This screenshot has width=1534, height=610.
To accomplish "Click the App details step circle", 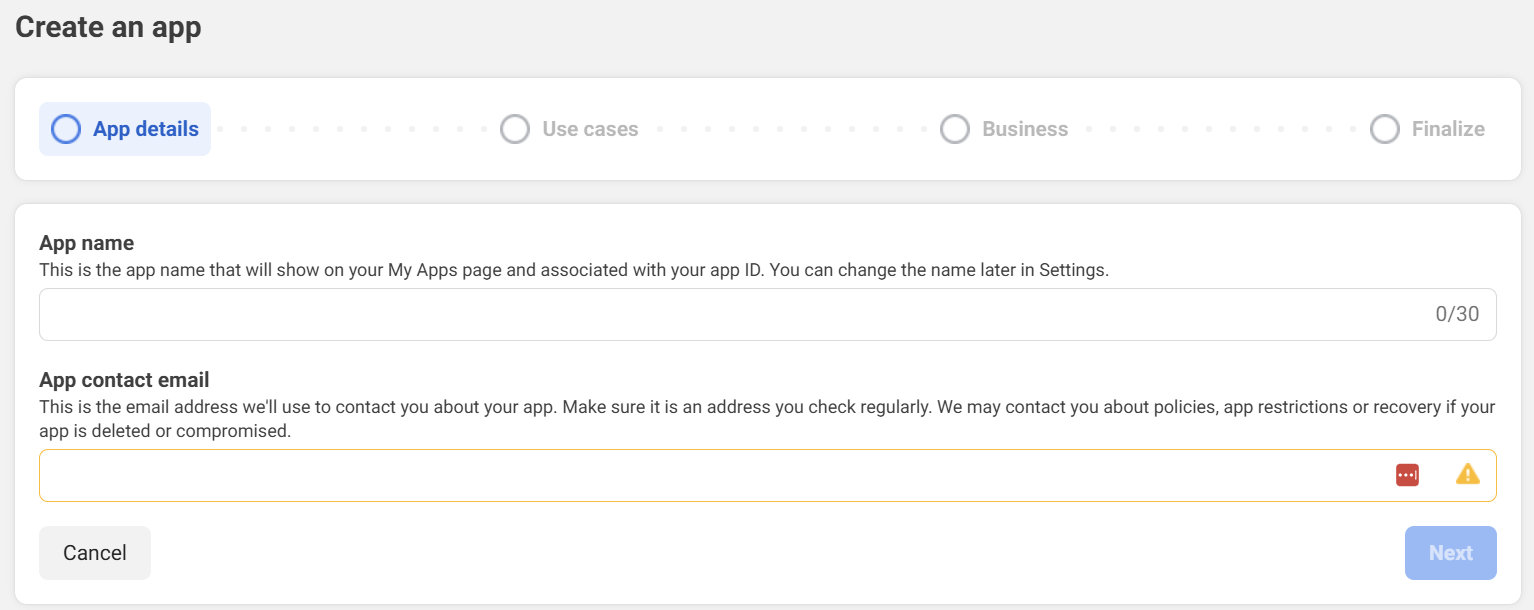I will (66, 129).
